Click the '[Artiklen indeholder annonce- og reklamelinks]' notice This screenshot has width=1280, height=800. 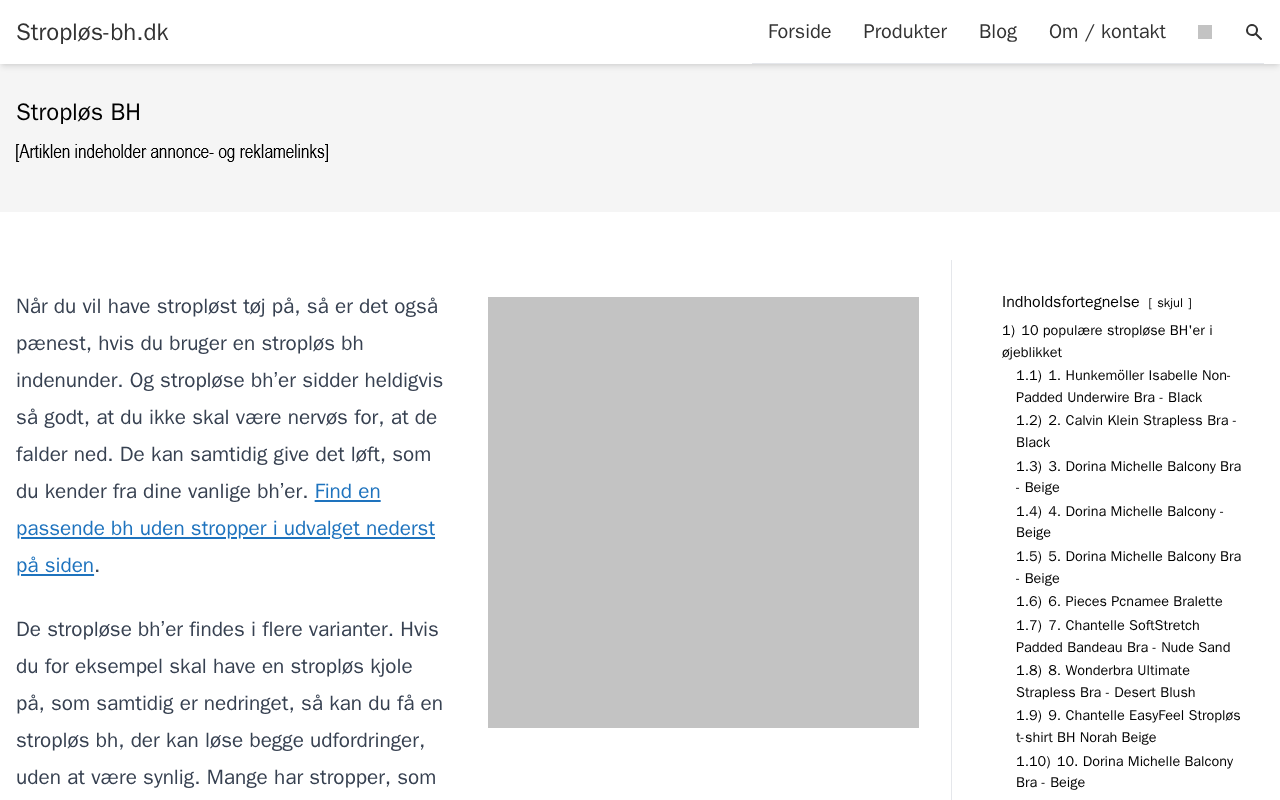172,152
